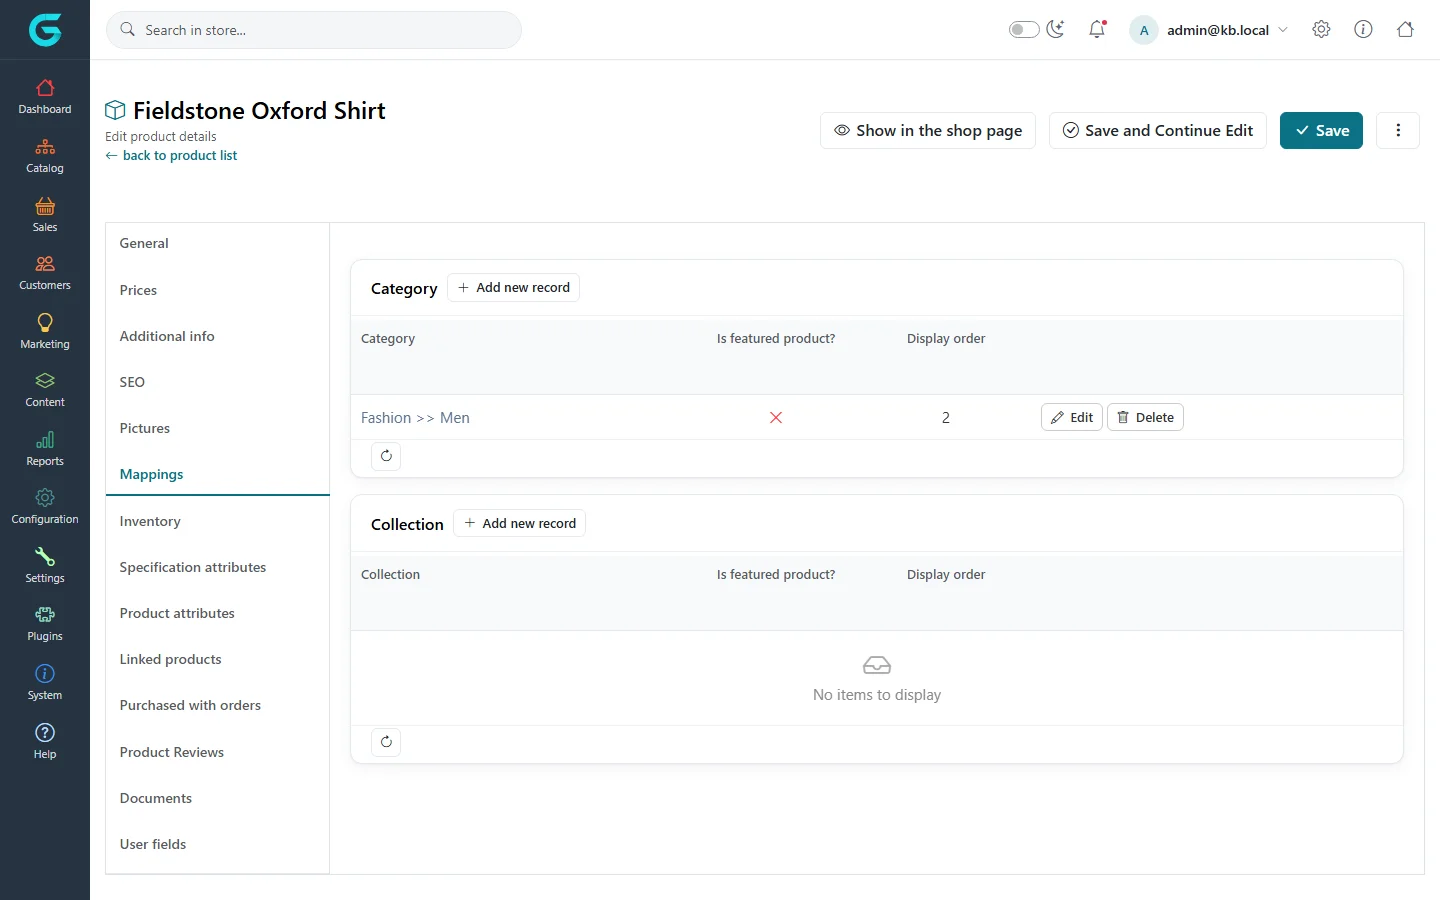This screenshot has height=900, width=1440.
Task: Open the Dashboard sidebar icon
Action: (x=45, y=88)
